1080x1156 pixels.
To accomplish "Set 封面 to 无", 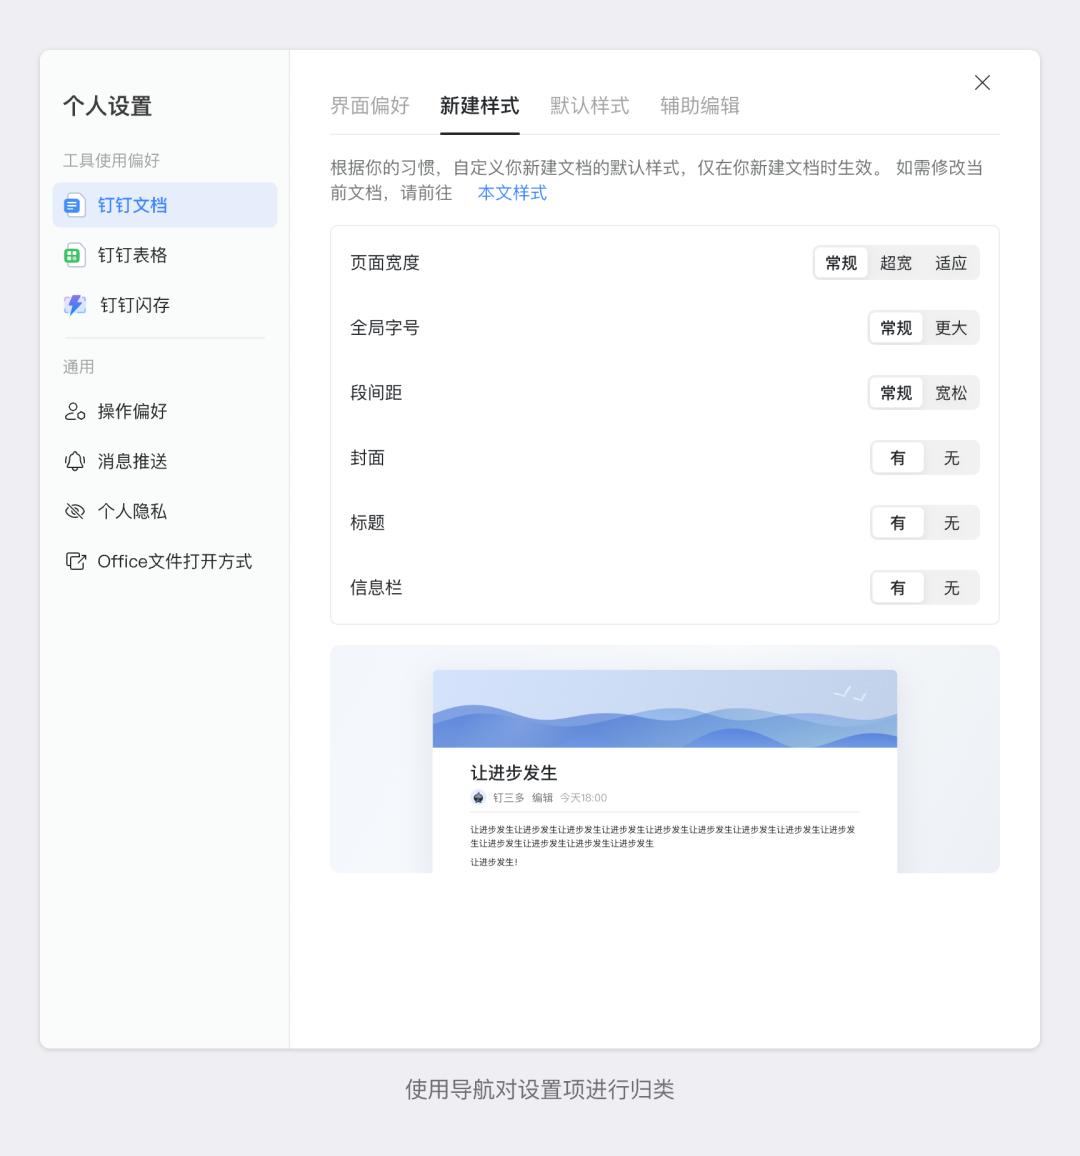I will [x=951, y=457].
